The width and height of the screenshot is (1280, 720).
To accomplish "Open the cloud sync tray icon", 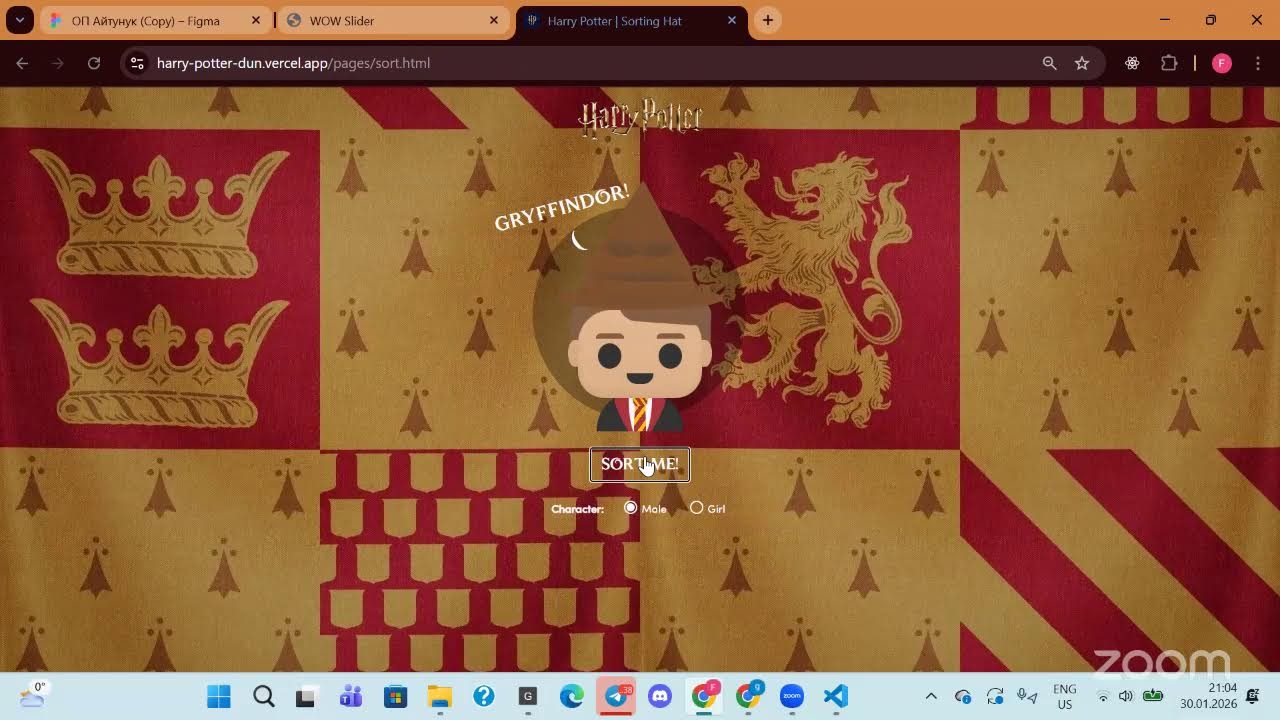I will tap(963, 696).
